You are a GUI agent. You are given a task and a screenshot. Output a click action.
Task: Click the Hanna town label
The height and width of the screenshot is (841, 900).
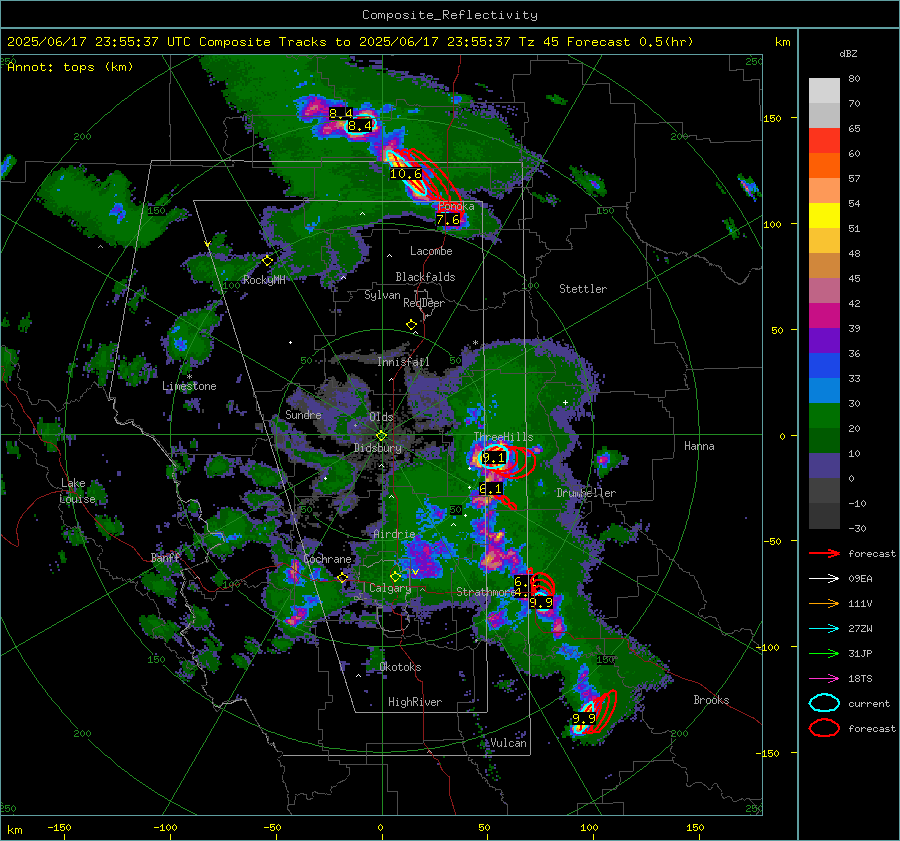[699, 446]
